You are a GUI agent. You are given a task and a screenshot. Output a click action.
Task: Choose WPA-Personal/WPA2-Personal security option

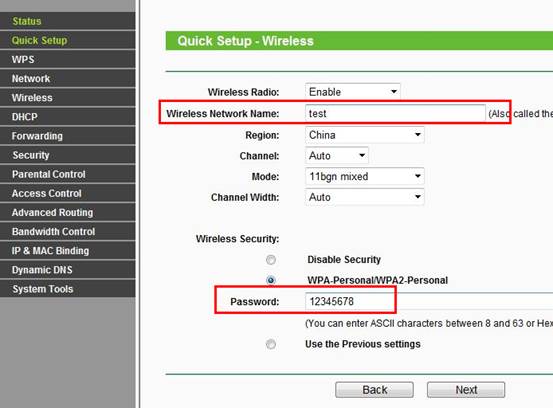(x=271, y=280)
